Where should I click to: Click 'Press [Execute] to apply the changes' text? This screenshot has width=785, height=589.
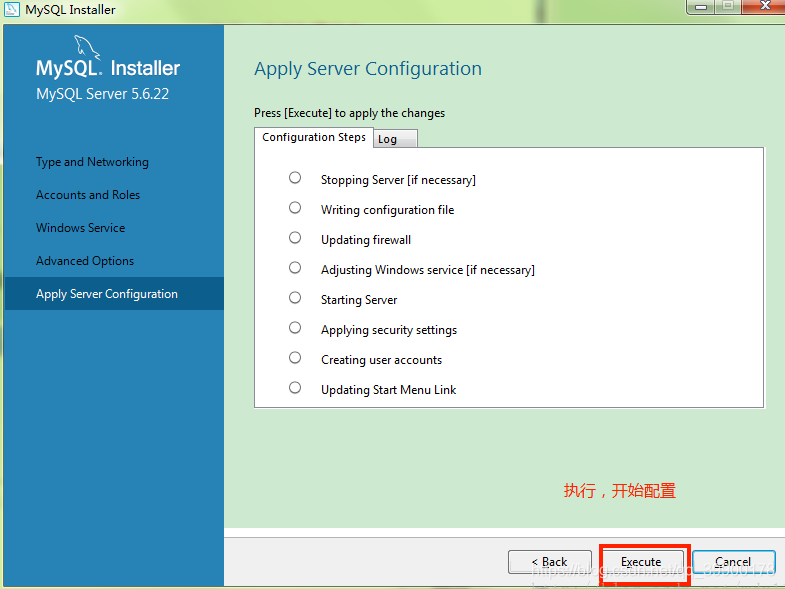pos(349,113)
